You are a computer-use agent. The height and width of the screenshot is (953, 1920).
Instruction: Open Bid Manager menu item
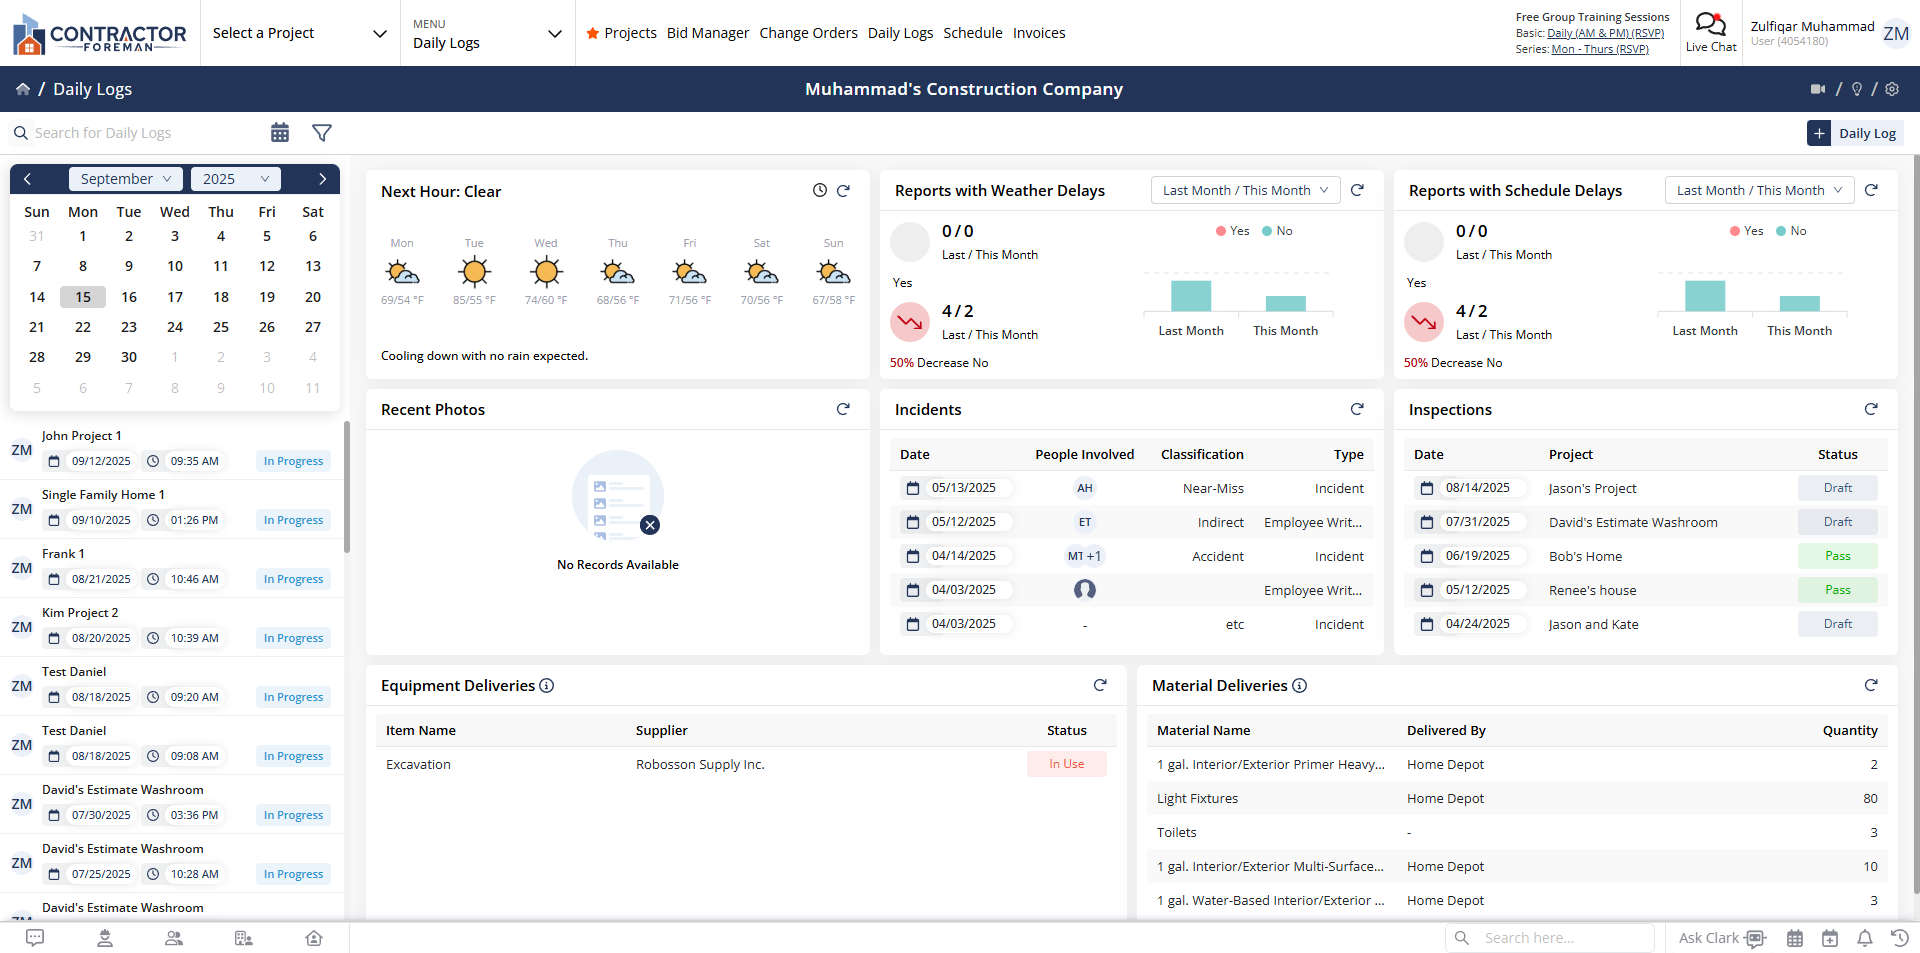(707, 33)
